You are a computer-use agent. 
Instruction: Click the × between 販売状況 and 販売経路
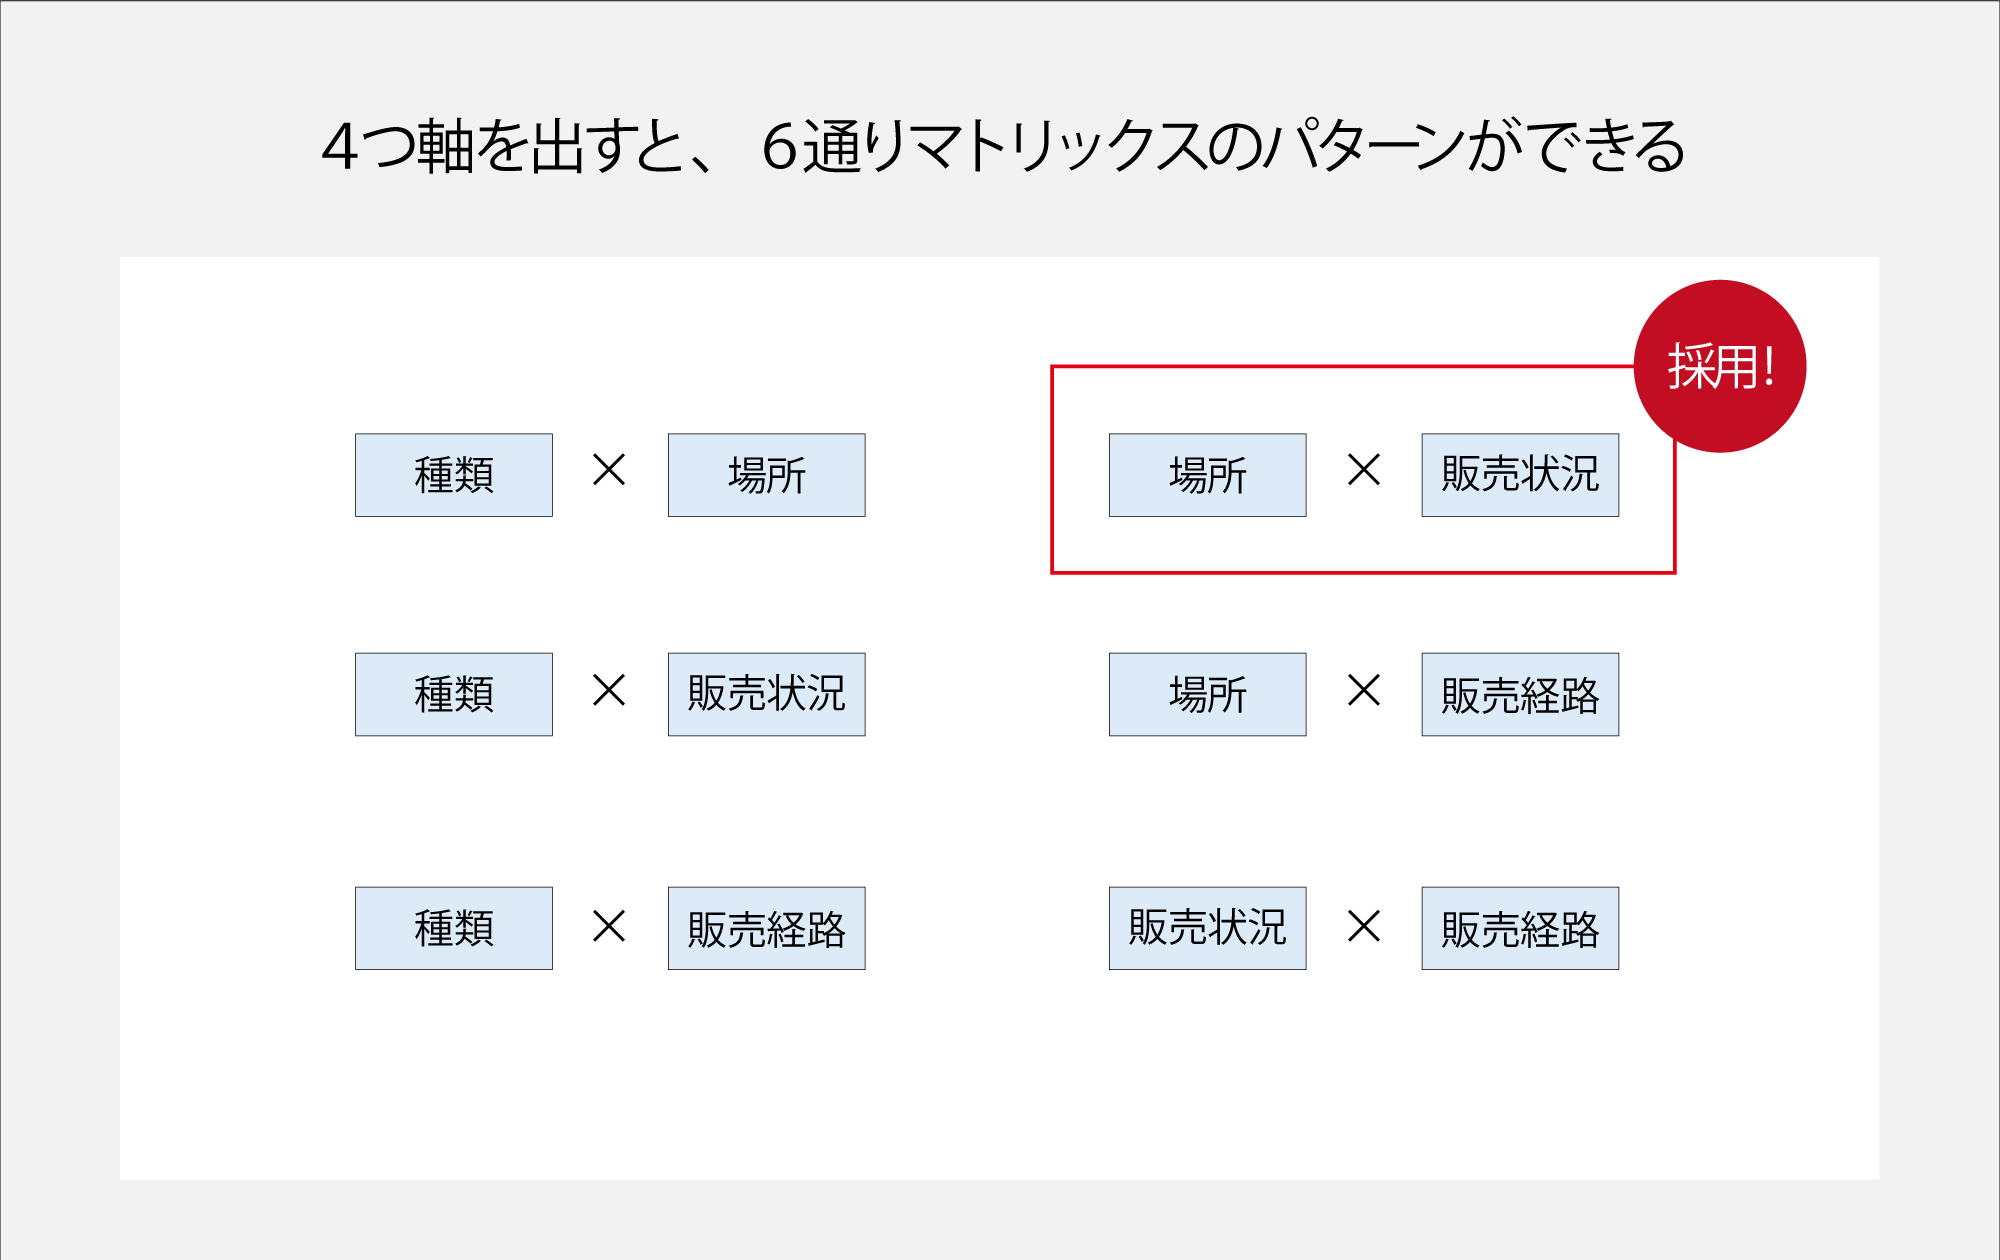coord(1364,925)
